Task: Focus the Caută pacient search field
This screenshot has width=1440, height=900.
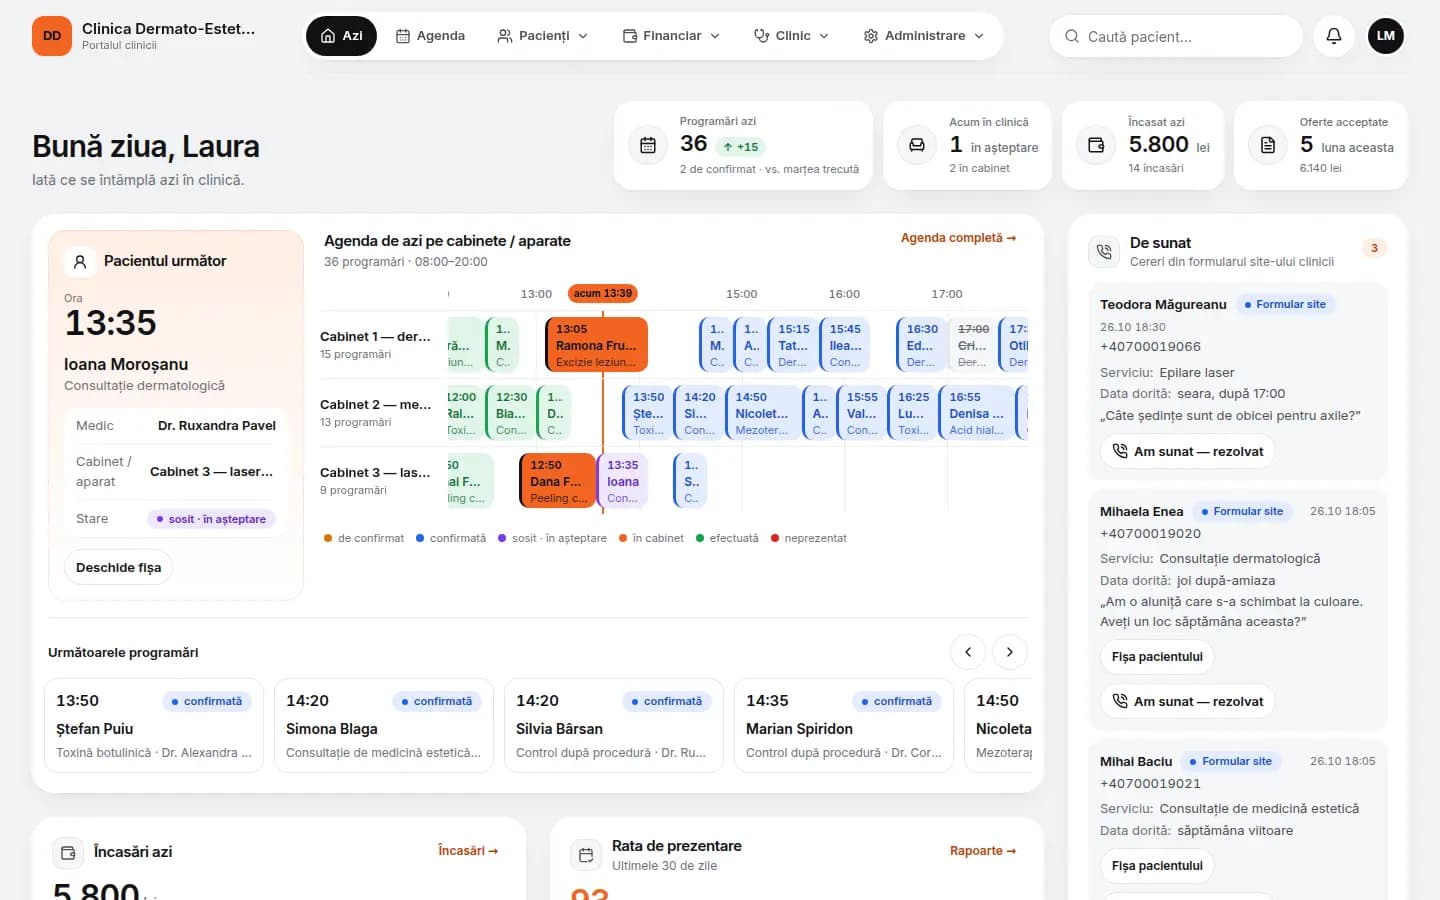Action: coord(1176,36)
